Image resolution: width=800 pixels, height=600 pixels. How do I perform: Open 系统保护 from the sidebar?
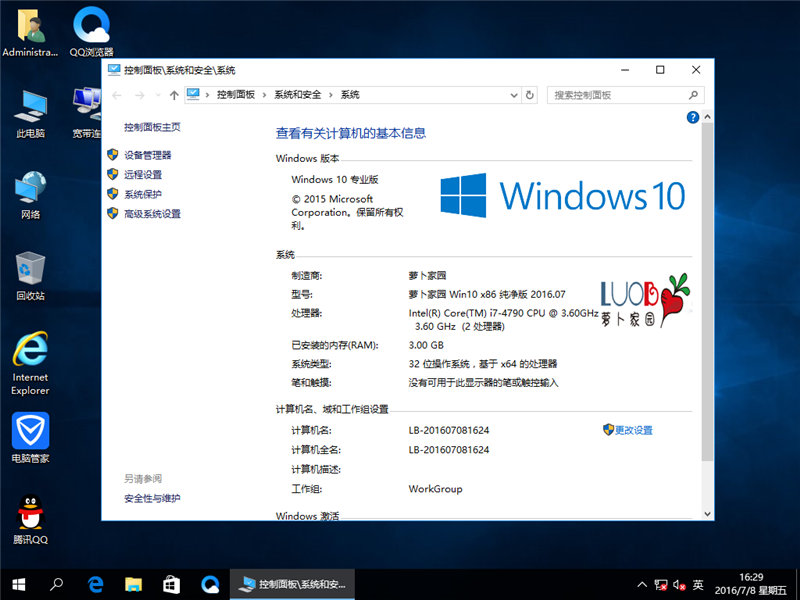(143, 194)
